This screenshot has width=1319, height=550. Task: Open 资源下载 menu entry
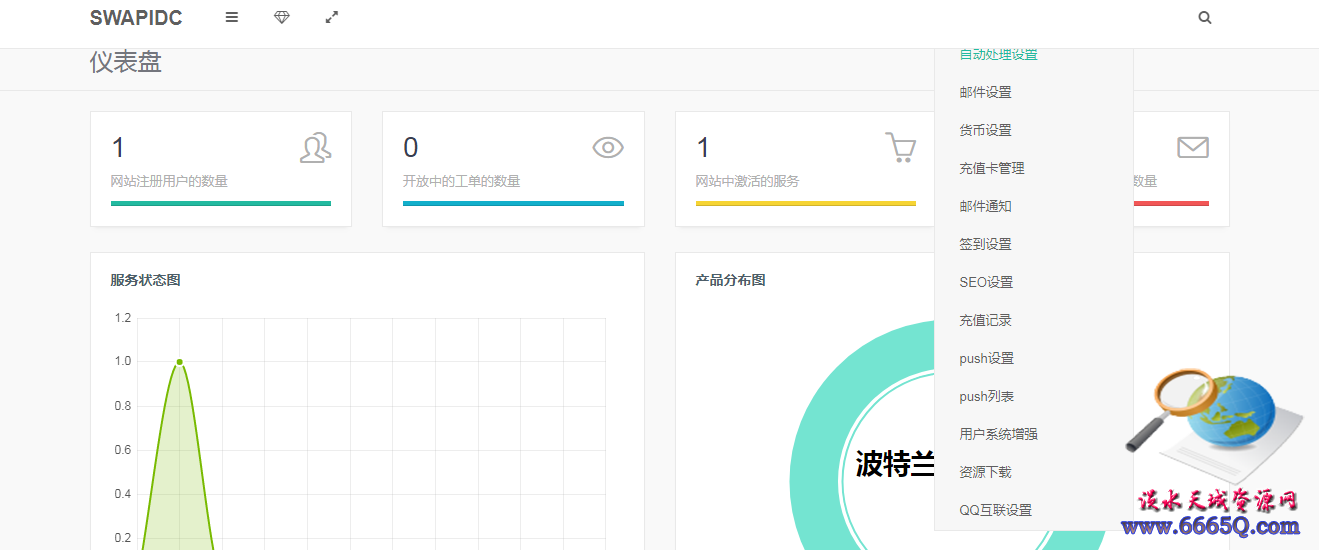pyautogui.click(x=986, y=472)
